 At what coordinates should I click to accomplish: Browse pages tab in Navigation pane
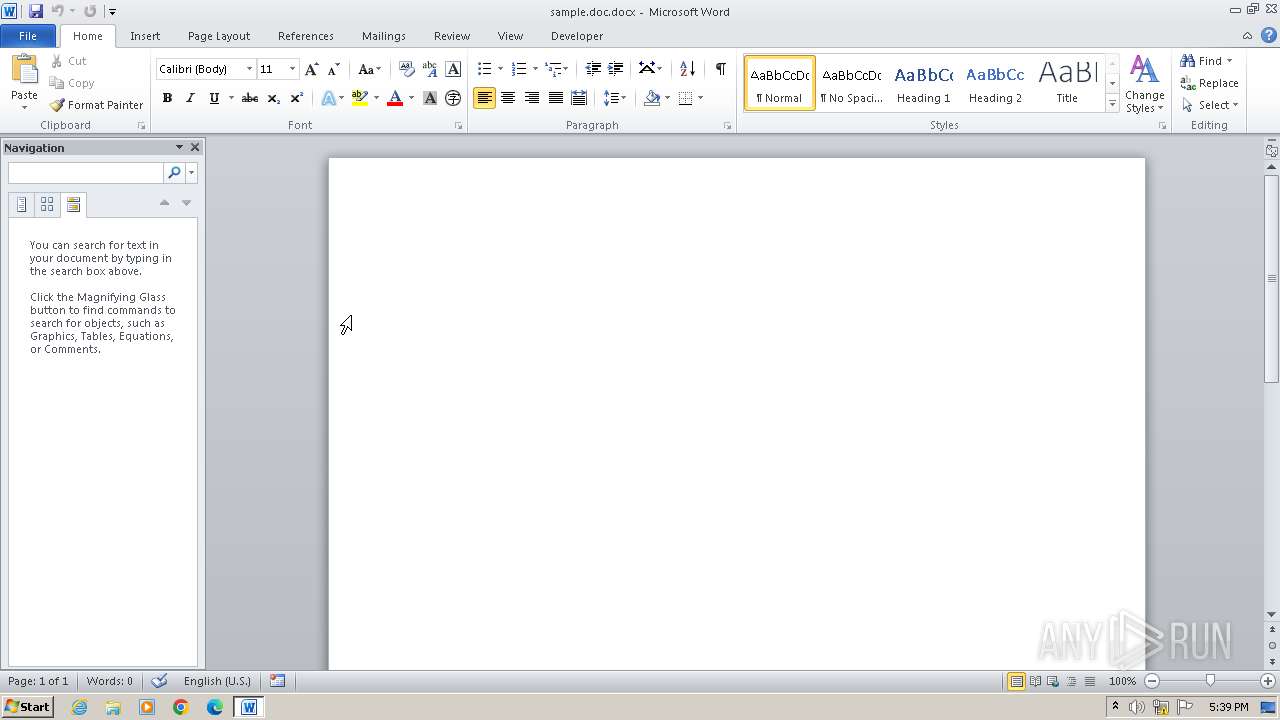[x=47, y=204]
